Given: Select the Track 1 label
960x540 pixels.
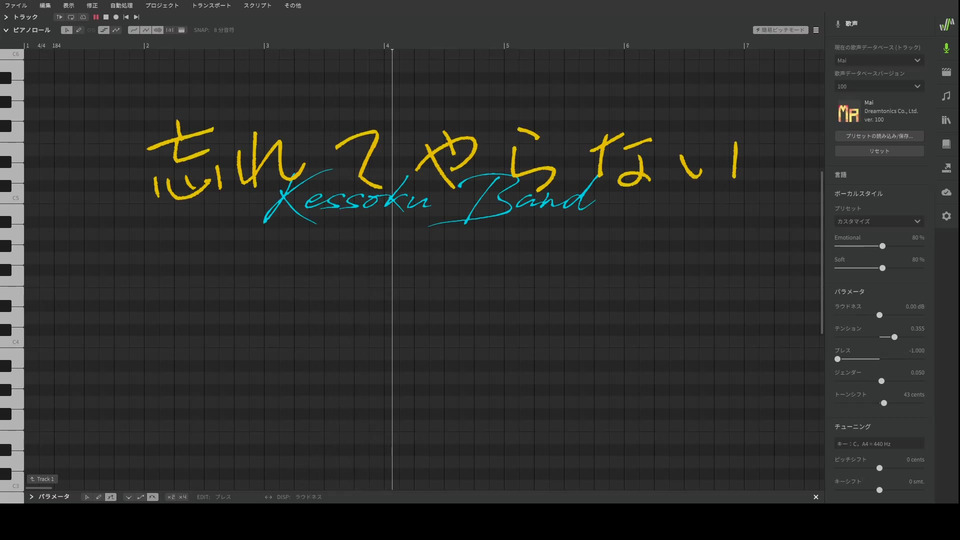Looking at the screenshot, I should pyautogui.click(x=42, y=479).
